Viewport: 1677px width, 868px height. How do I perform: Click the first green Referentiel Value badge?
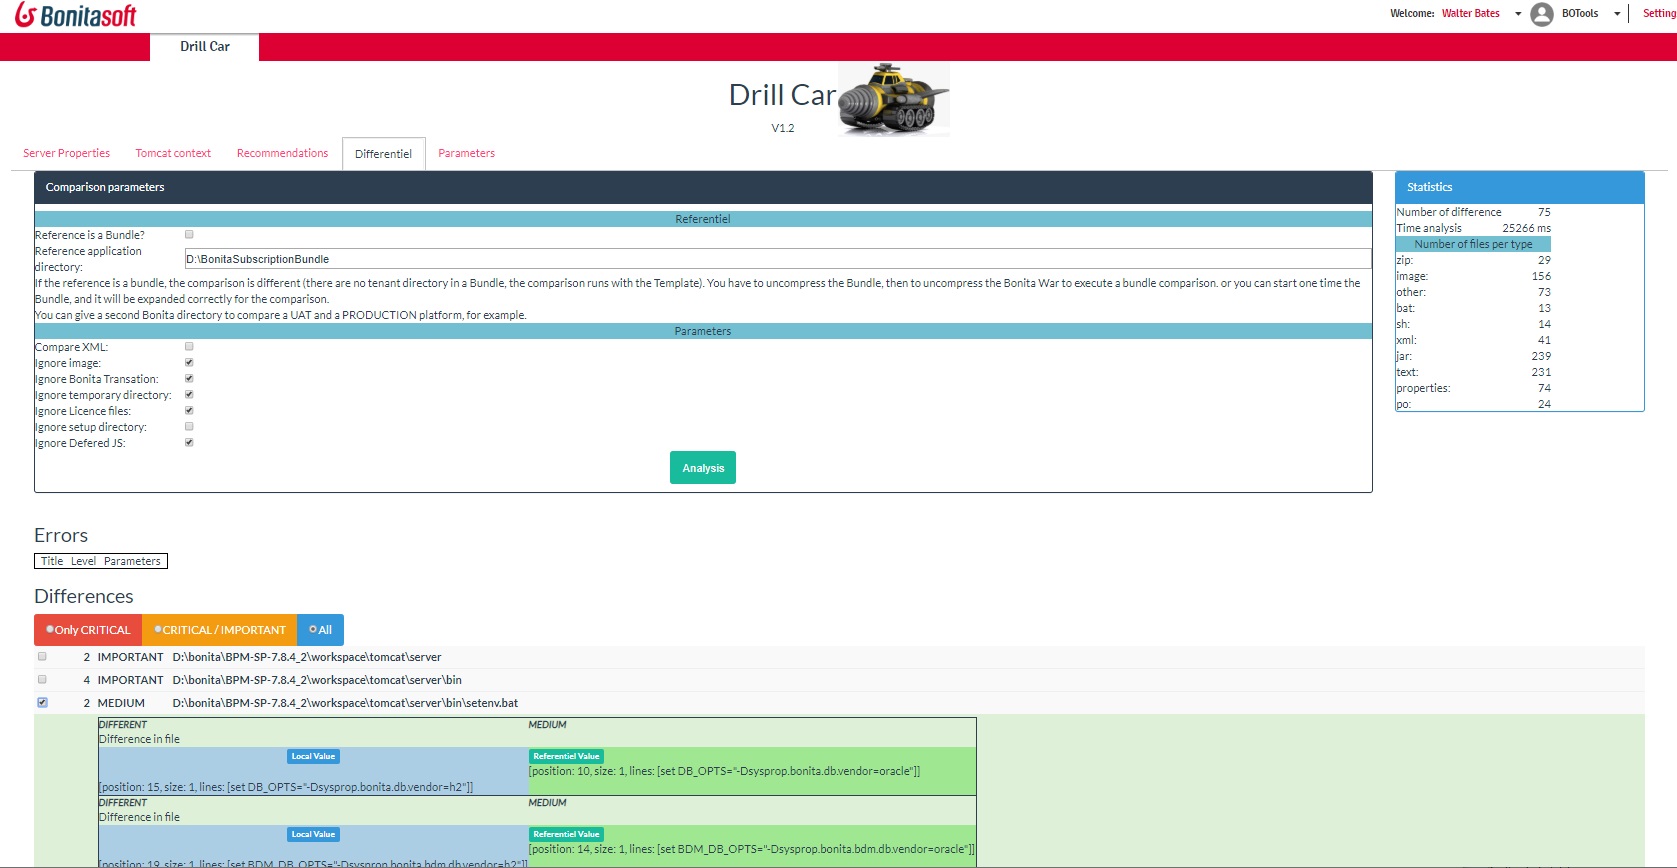(x=566, y=756)
